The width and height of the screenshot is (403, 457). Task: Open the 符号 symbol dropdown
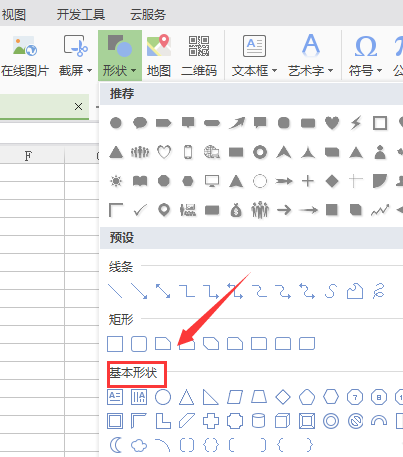pos(365,56)
